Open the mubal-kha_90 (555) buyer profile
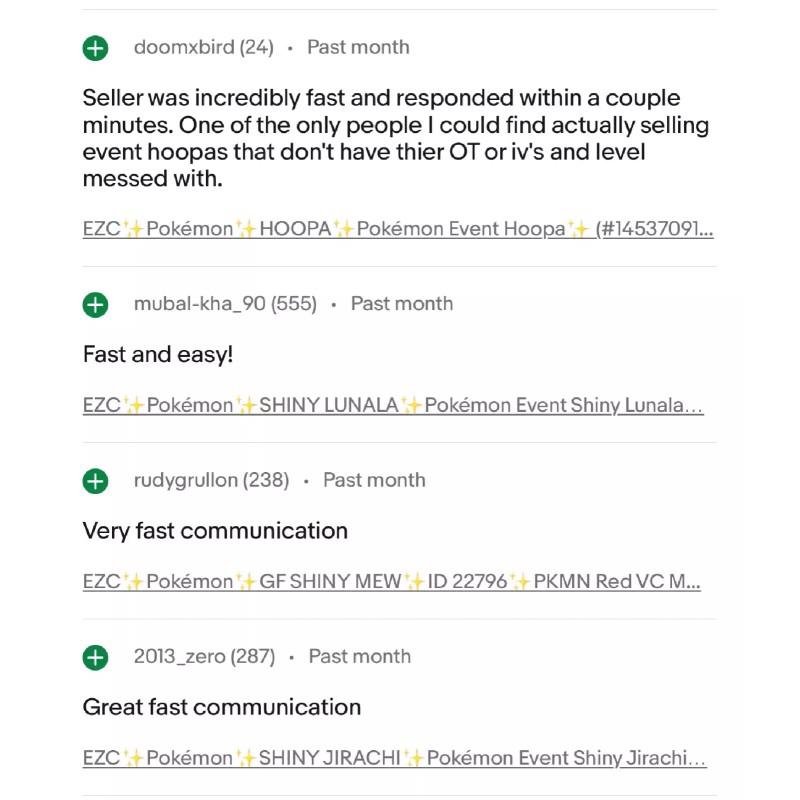Viewport: 800px width, 800px height. [225, 304]
